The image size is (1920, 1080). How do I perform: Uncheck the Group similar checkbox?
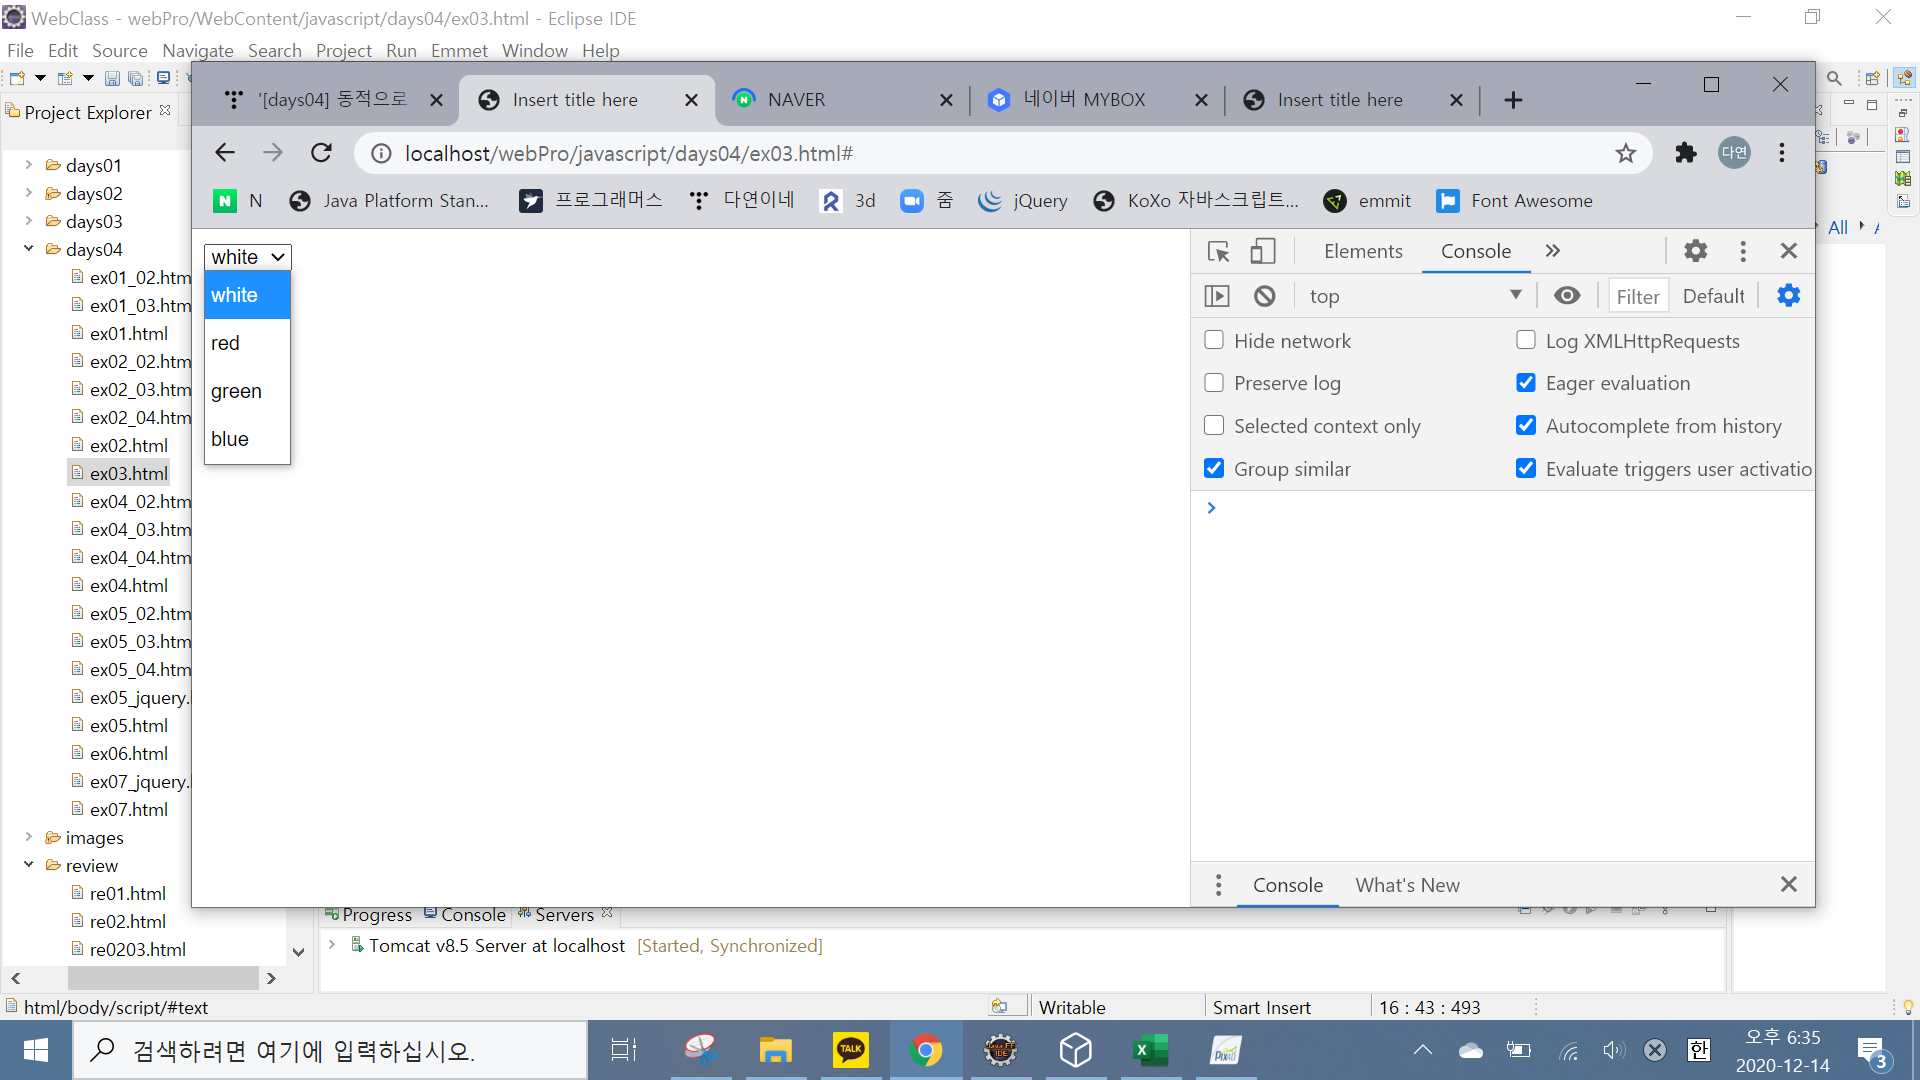pyautogui.click(x=1214, y=469)
